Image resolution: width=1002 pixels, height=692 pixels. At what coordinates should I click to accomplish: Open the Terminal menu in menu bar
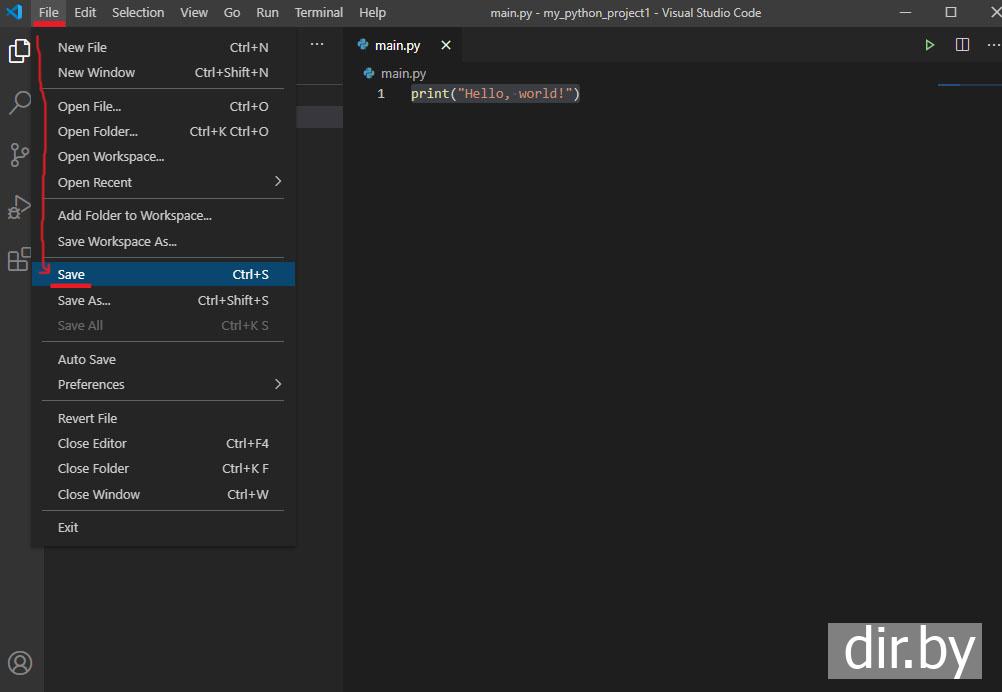click(319, 12)
